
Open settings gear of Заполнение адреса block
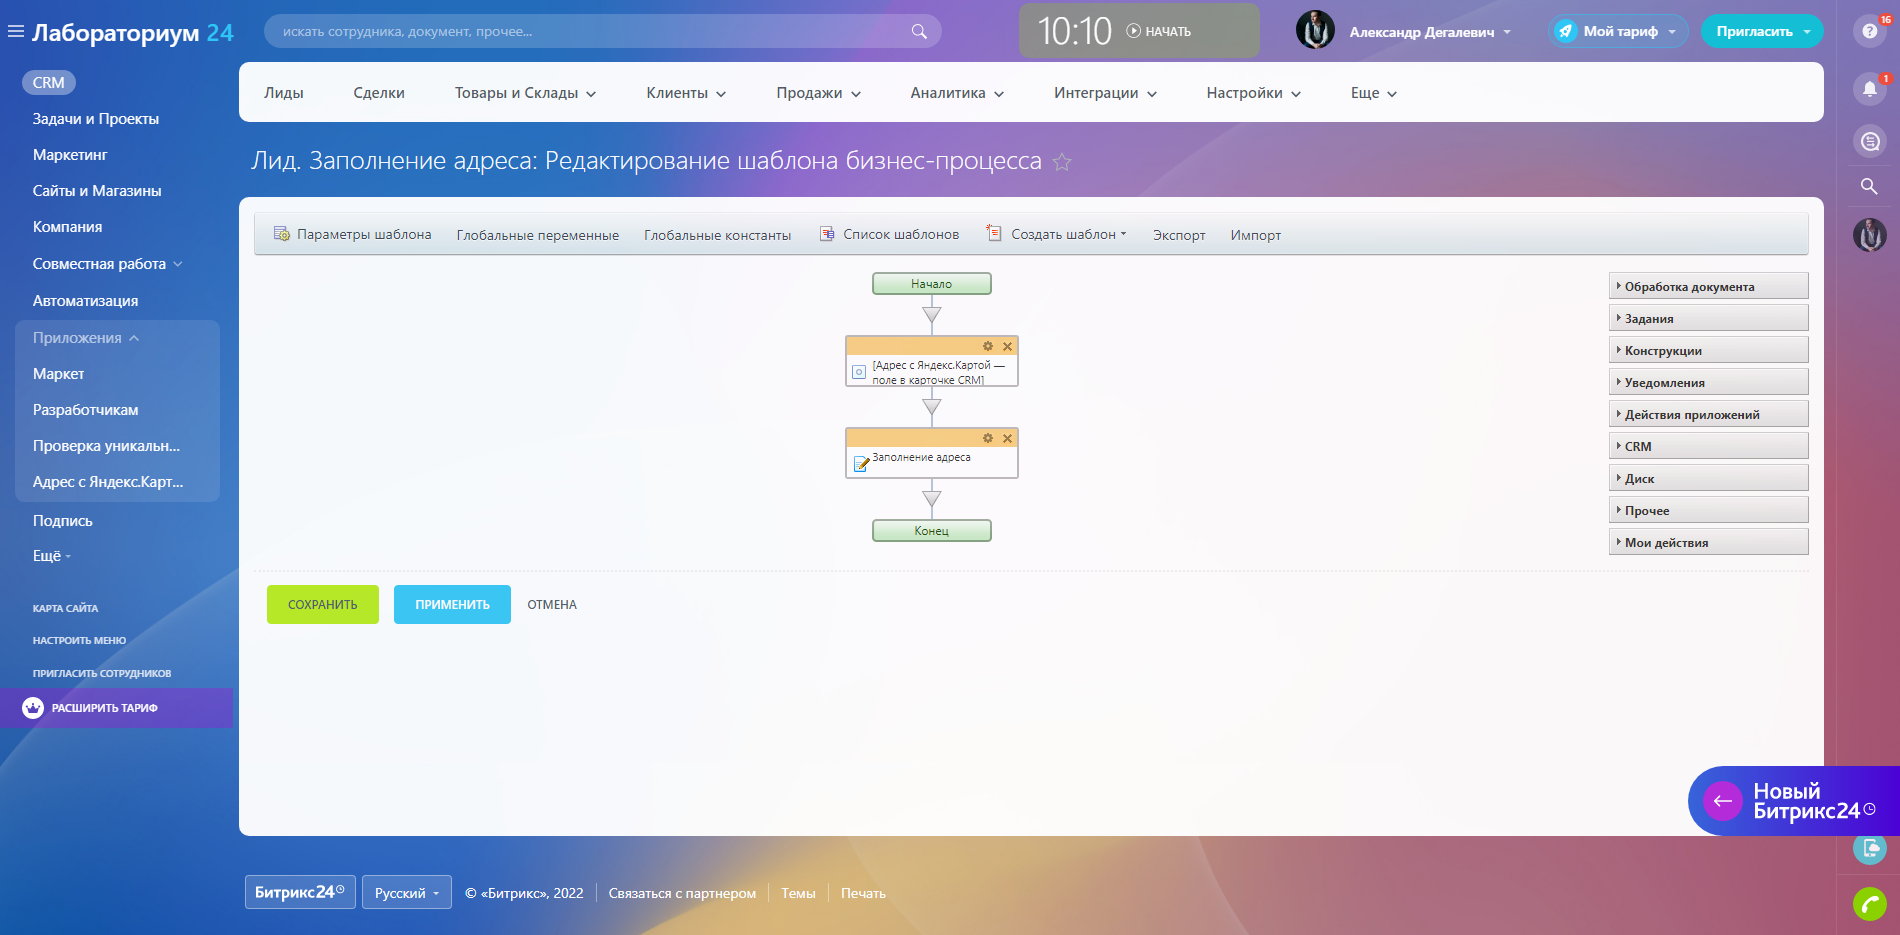[x=988, y=438]
